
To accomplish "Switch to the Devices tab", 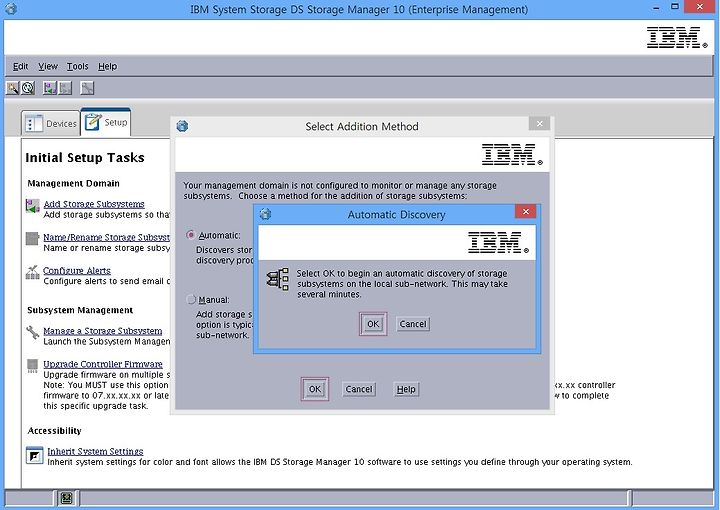I will coord(51,123).
